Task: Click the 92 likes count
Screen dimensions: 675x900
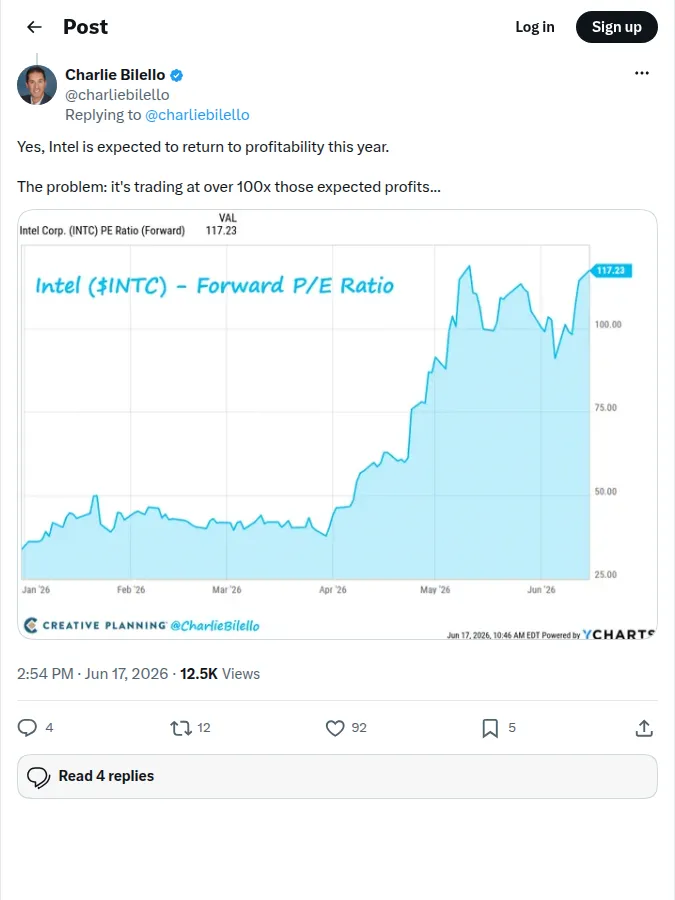Action: click(x=359, y=728)
